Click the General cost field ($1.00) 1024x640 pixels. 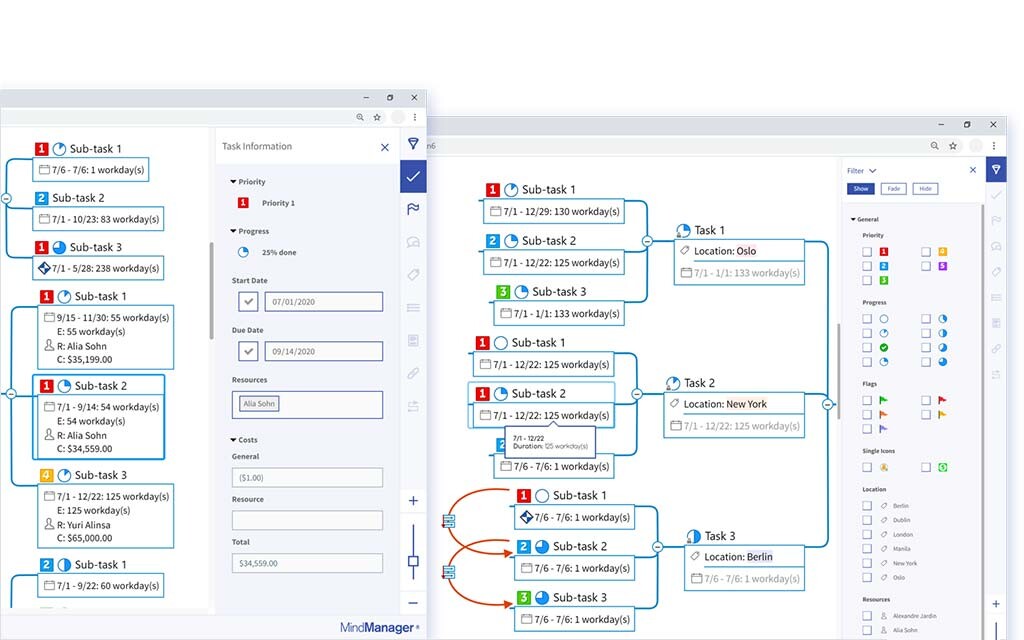click(307, 477)
